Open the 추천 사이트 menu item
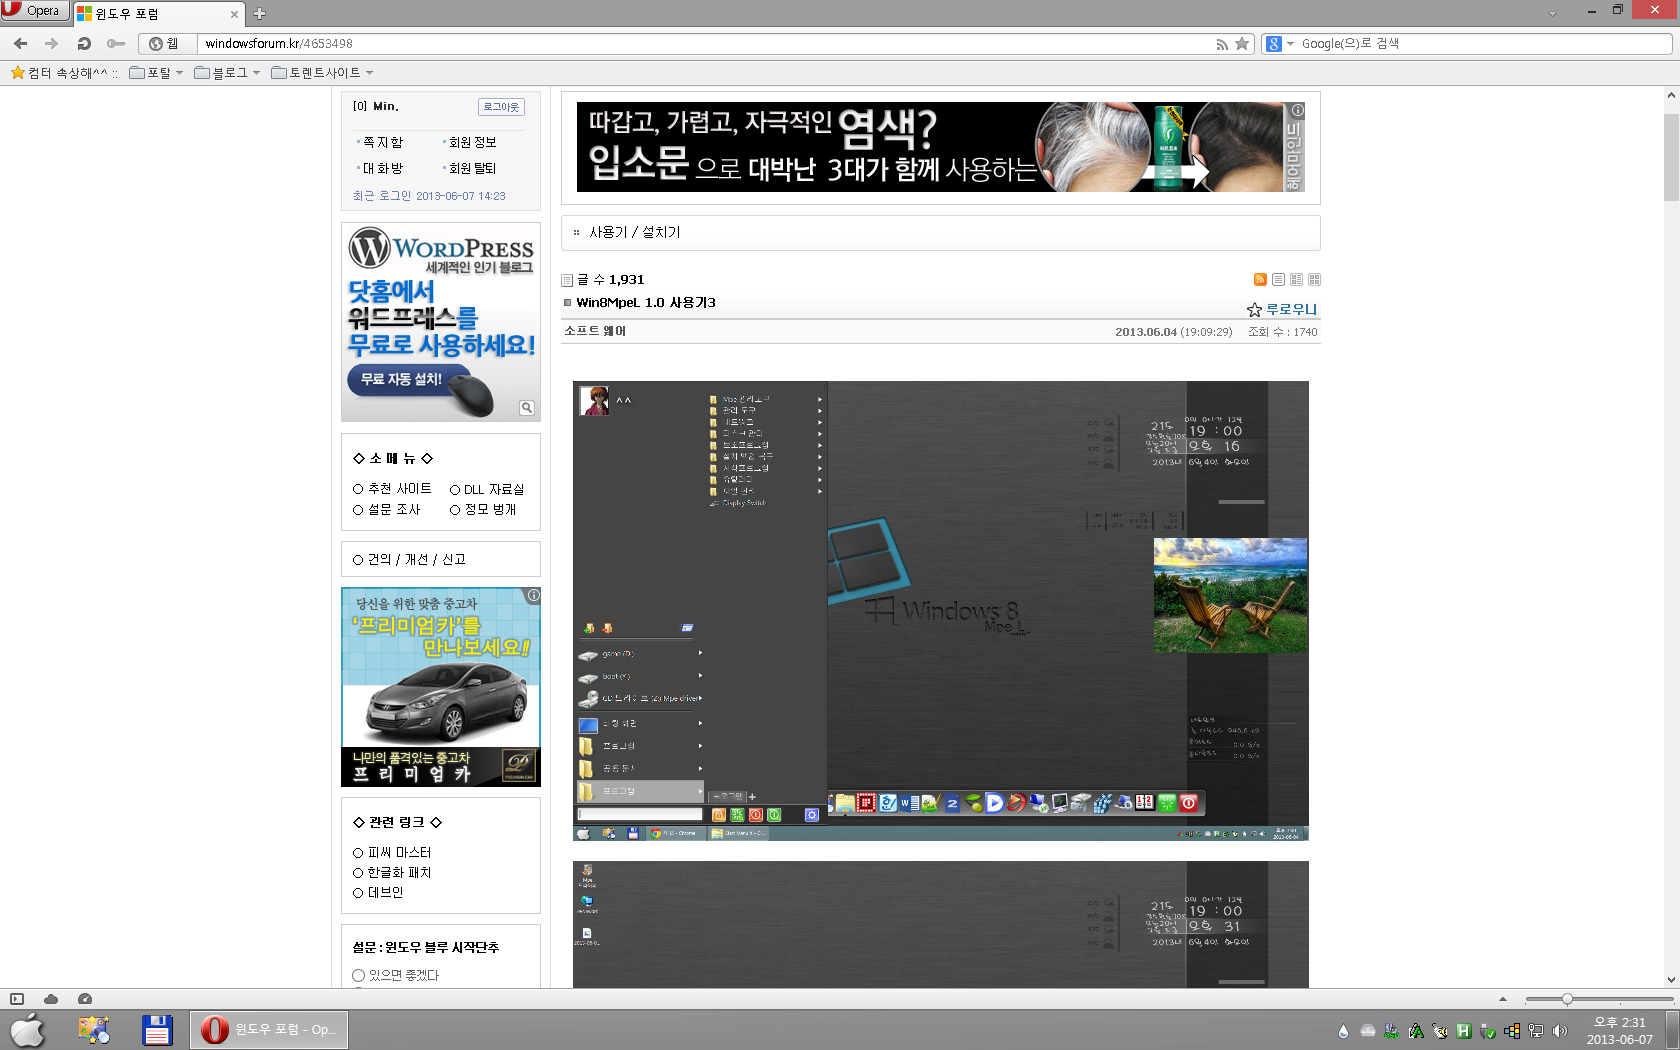Image resolution: width=1680 pixels, height=1050 pixels. click(x=399, y=489)
